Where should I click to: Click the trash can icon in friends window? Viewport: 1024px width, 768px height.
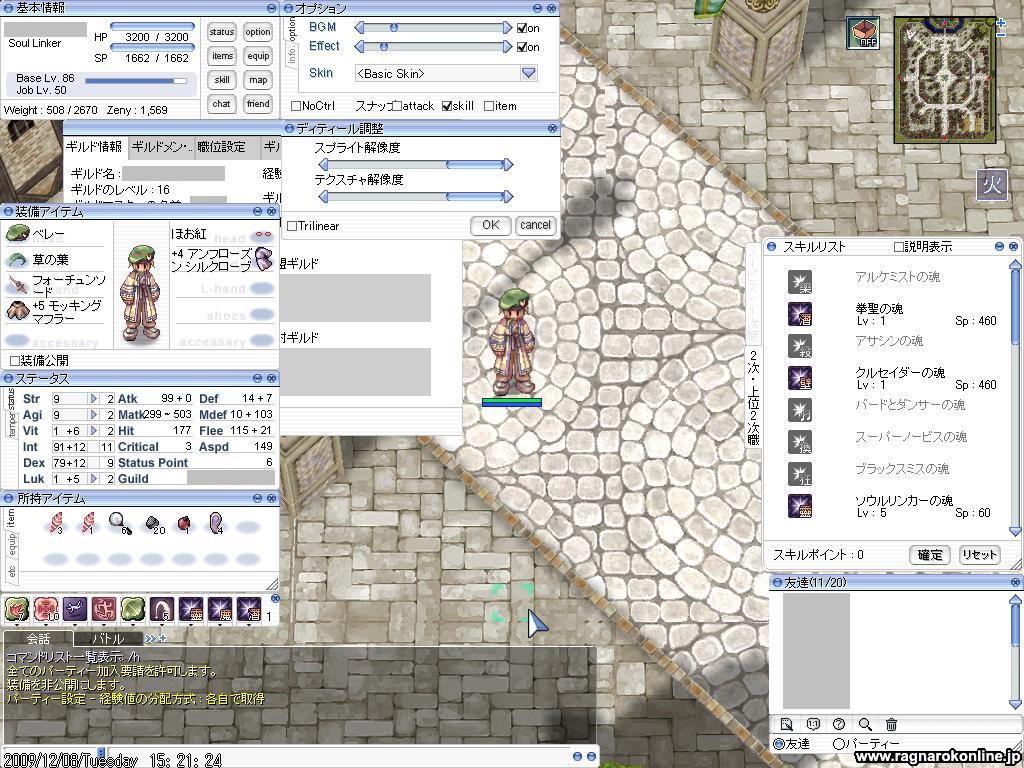click(x=891, y=724)
